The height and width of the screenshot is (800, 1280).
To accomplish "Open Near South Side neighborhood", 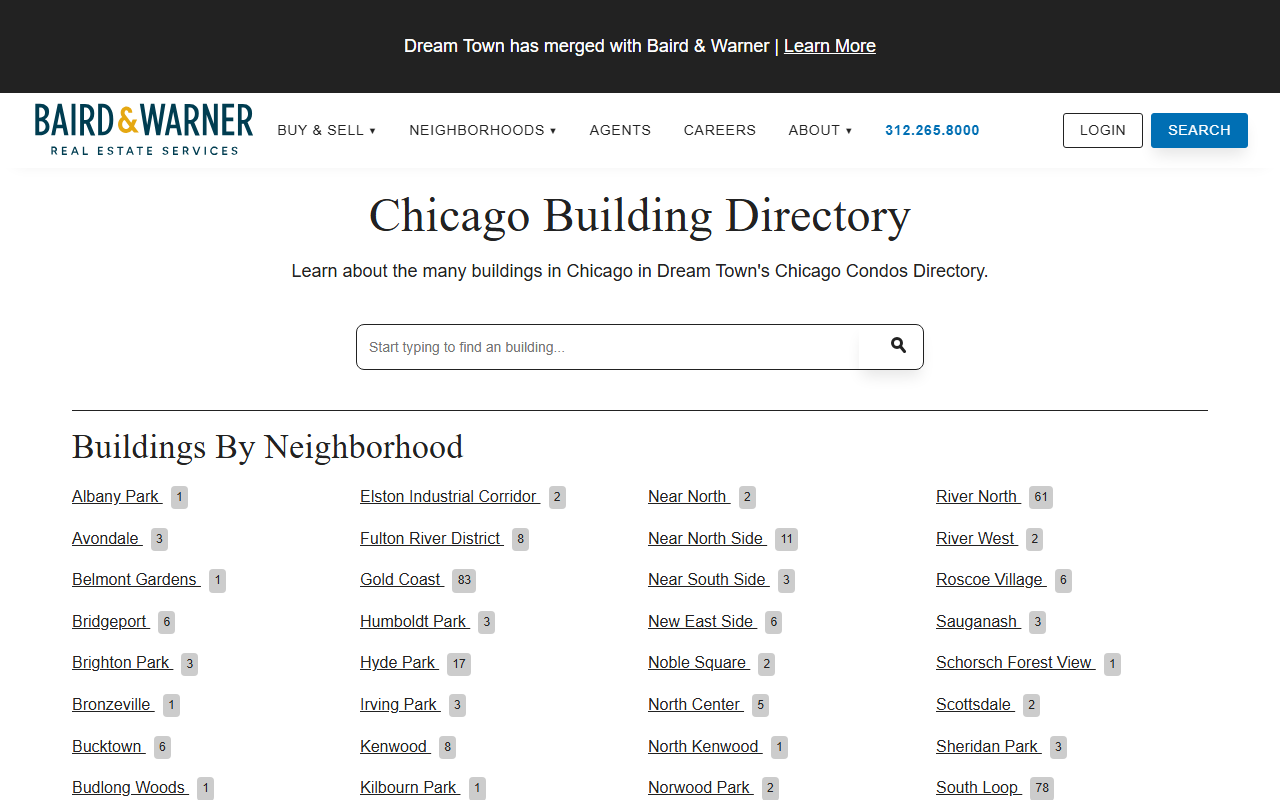I will 709,579.
